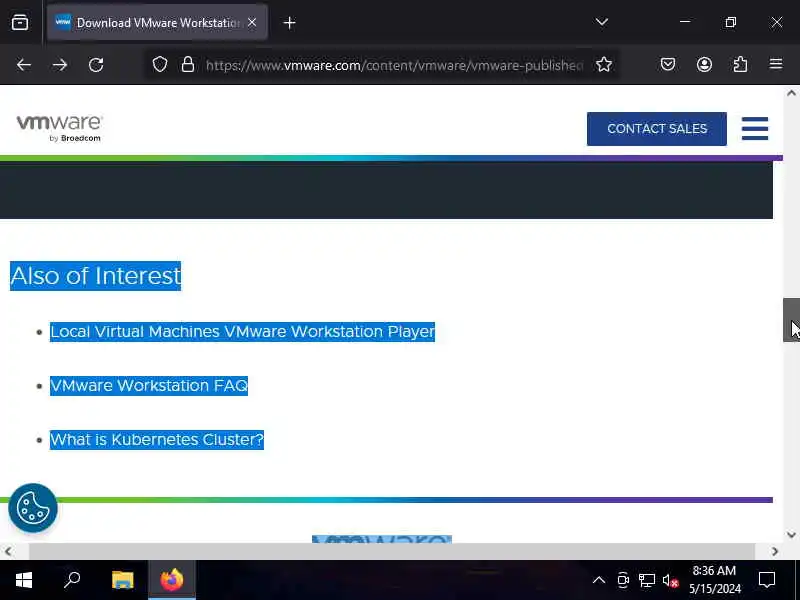Bookmark this page with star

604,64
